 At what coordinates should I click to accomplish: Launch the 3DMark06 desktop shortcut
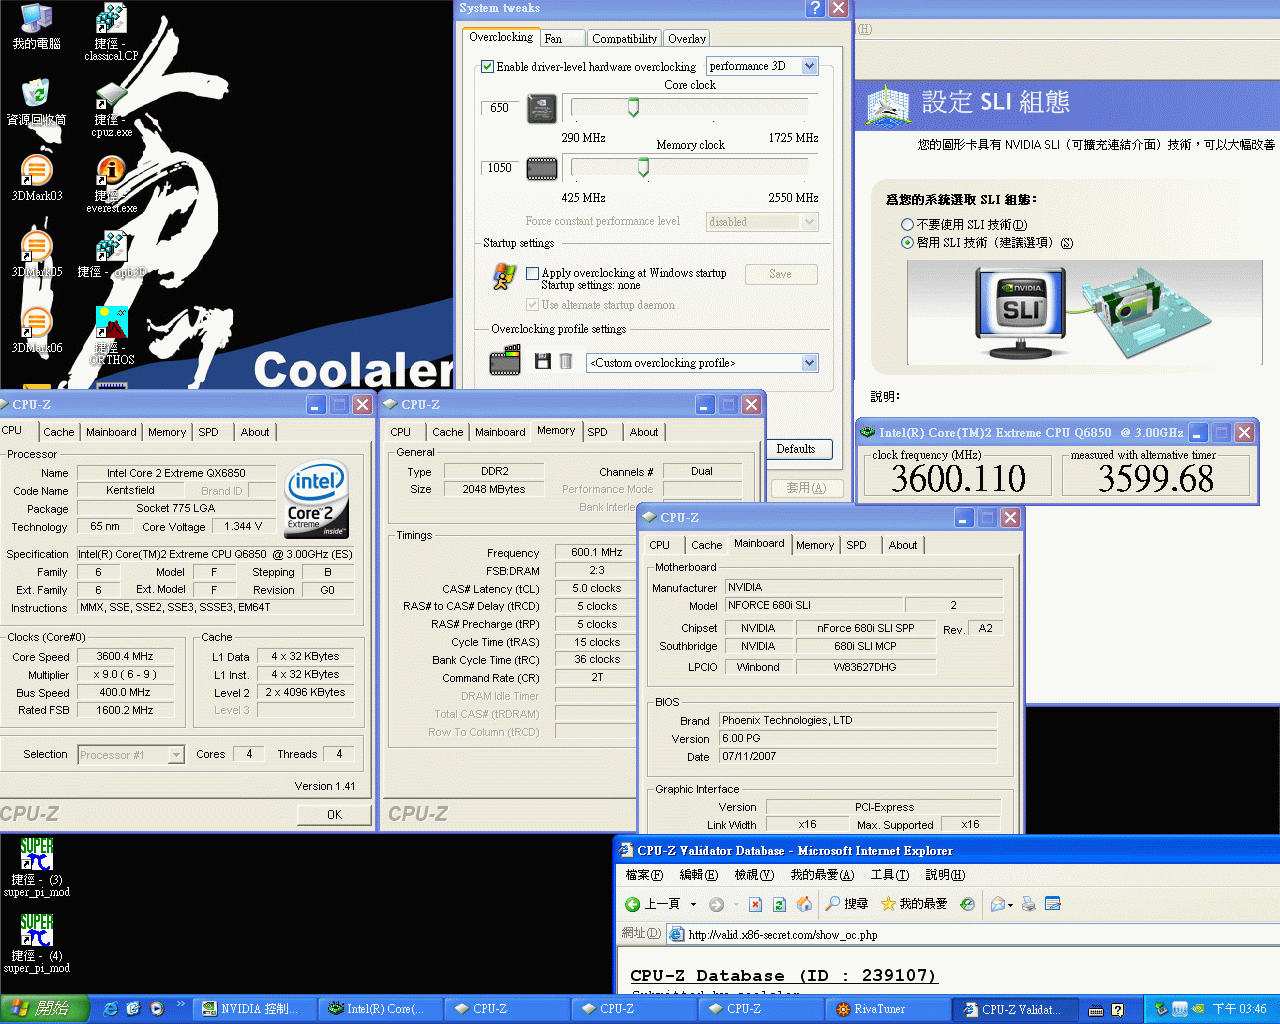pos(37,331)
